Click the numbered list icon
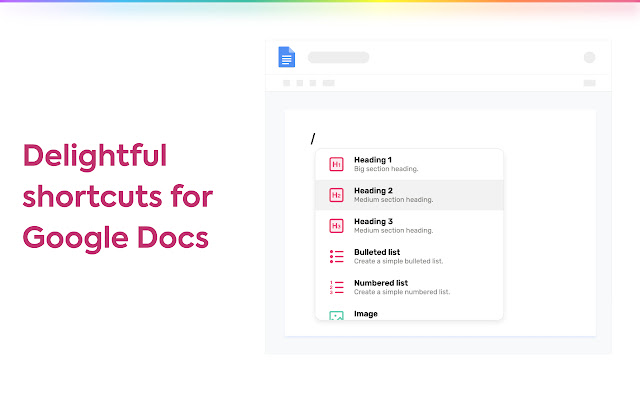This screenshot has width=640, height=400. [x=336, y=288]
